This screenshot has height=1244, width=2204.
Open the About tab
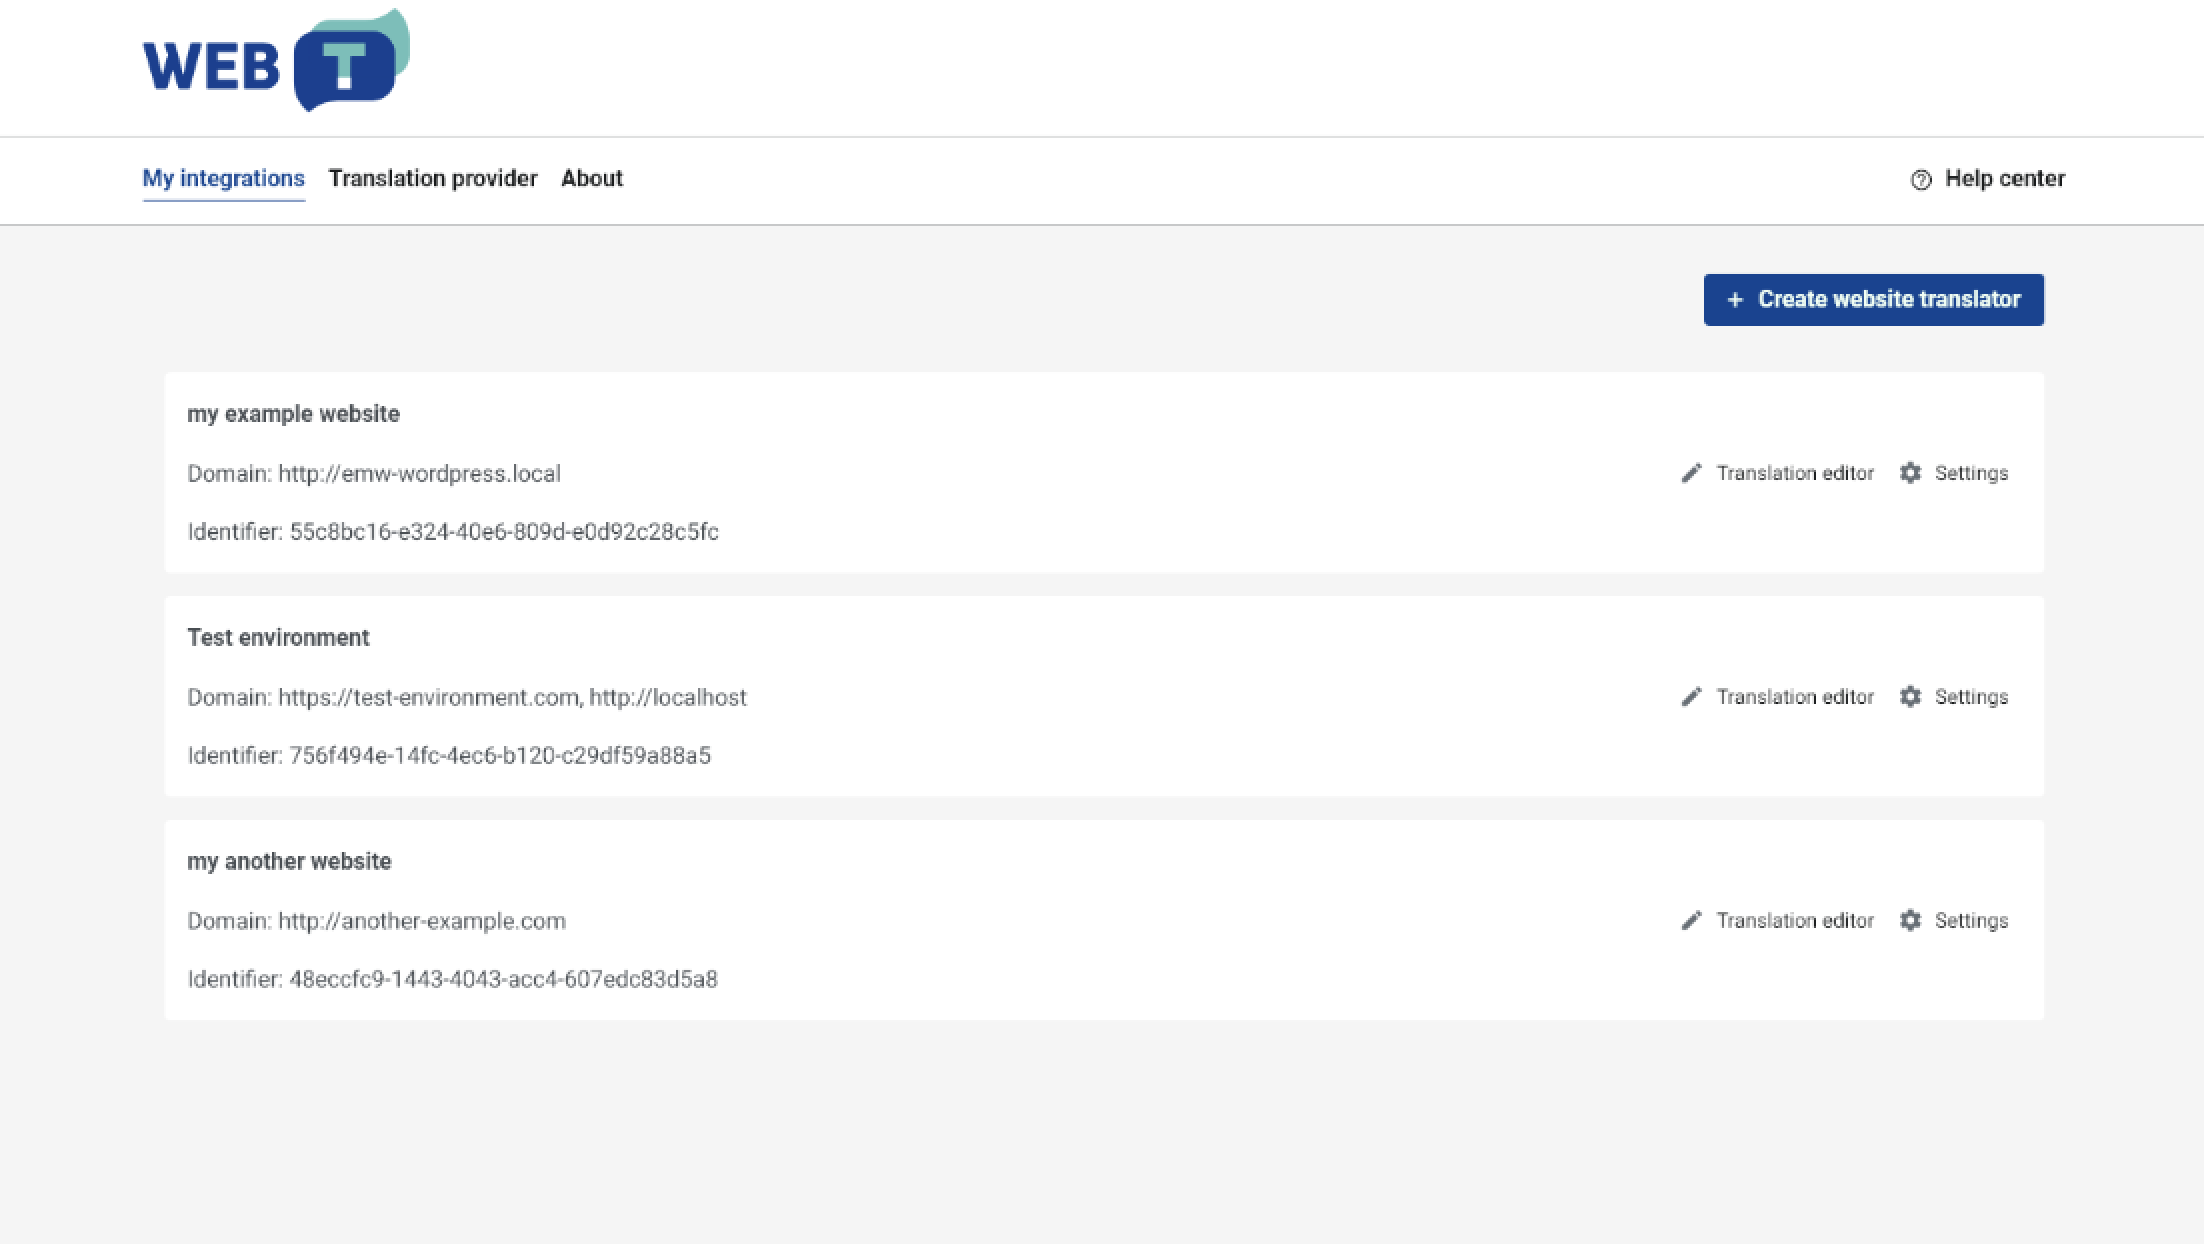(x=592, y=179)
